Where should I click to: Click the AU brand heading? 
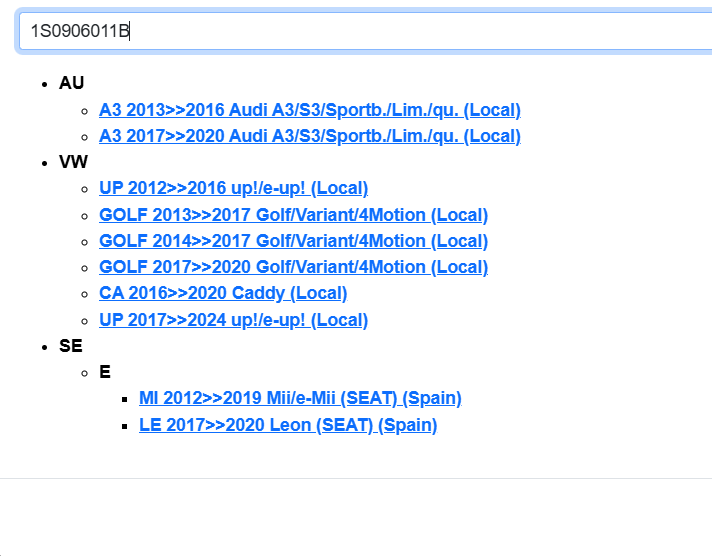click(71, 83)
